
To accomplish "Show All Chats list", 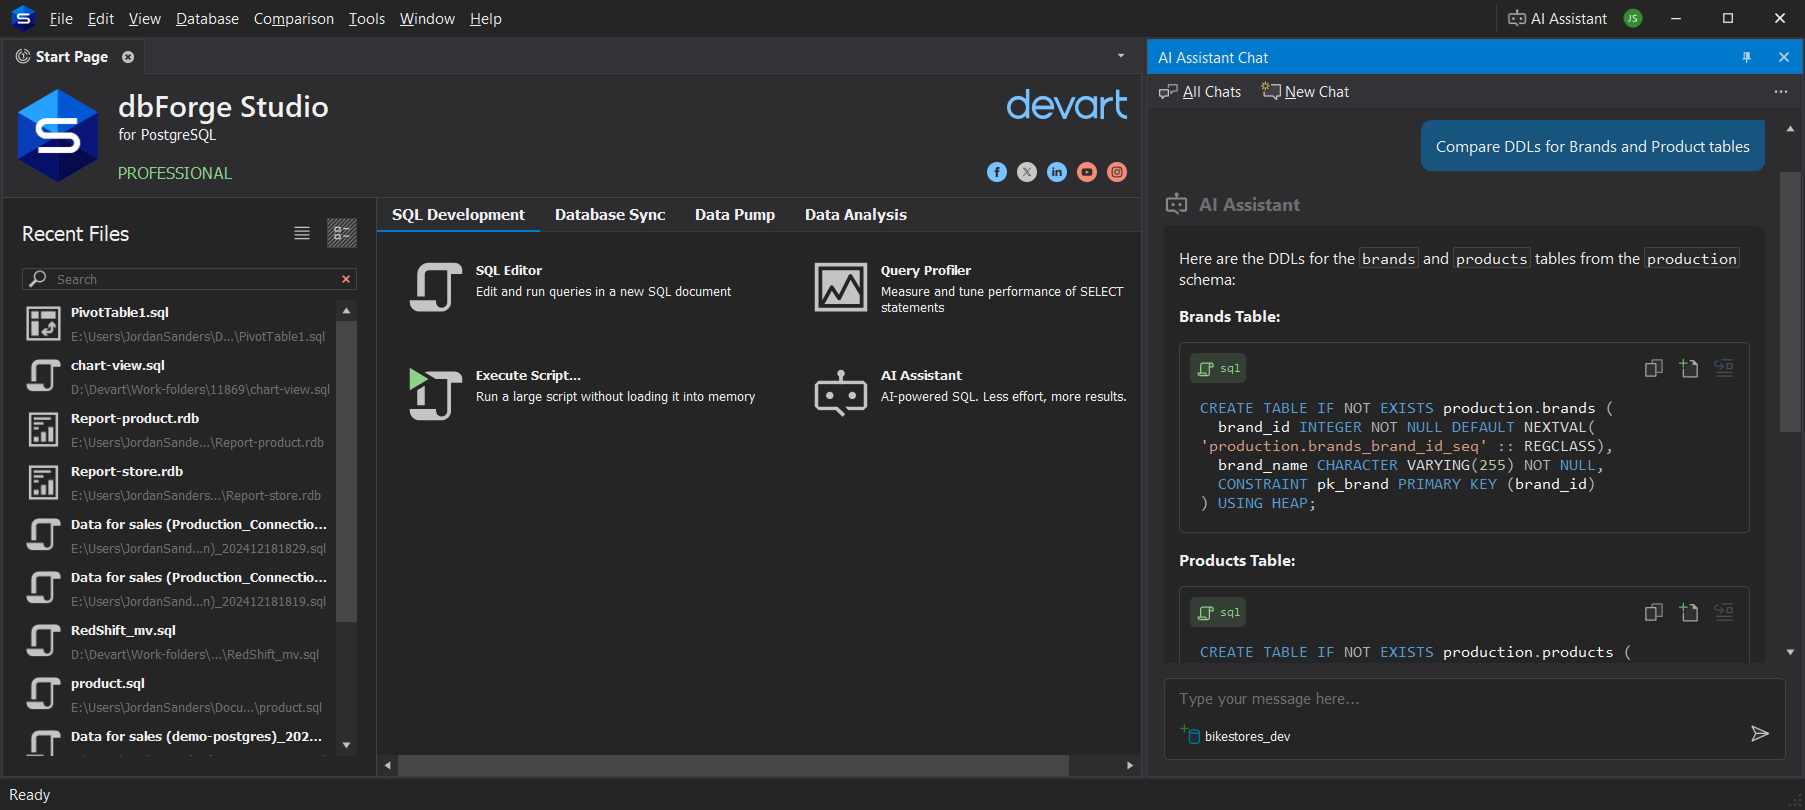I will click(x=1200, y=92).
